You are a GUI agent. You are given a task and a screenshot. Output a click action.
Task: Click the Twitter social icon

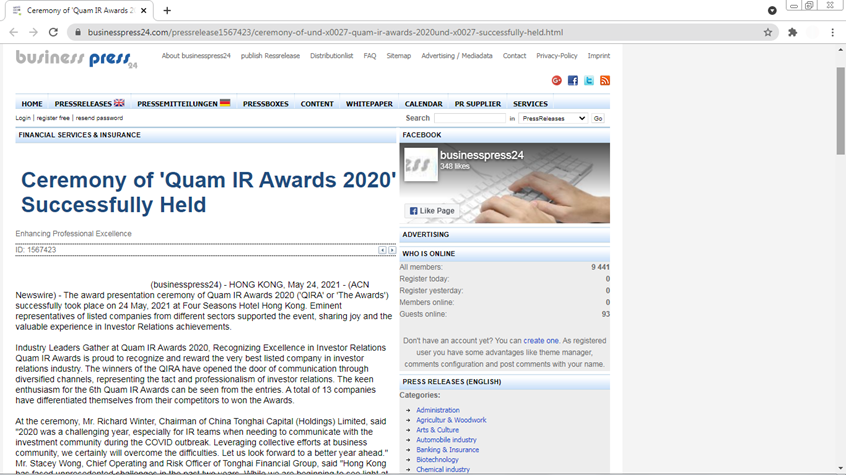coord(589,80)
